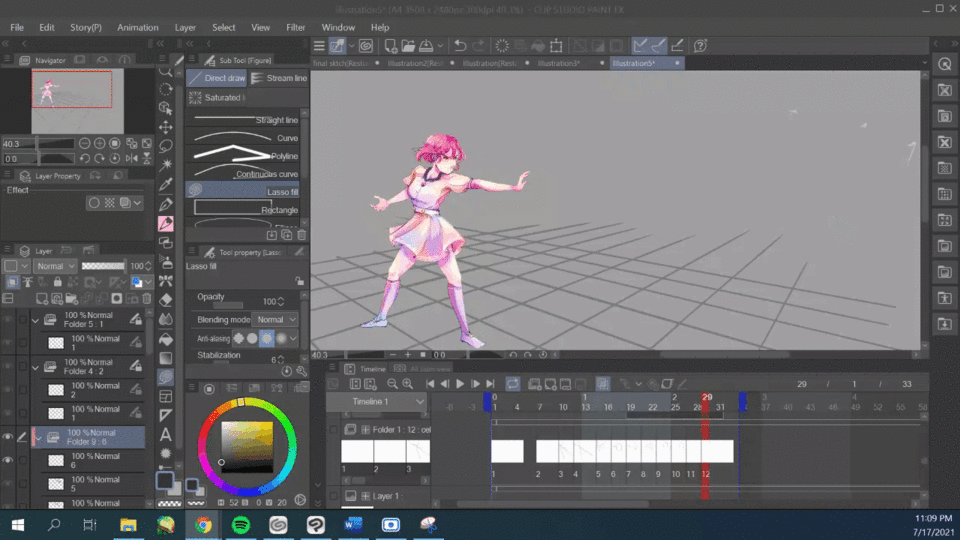
Task: Select the Fill bucket tool
Action: coord(165,339)
